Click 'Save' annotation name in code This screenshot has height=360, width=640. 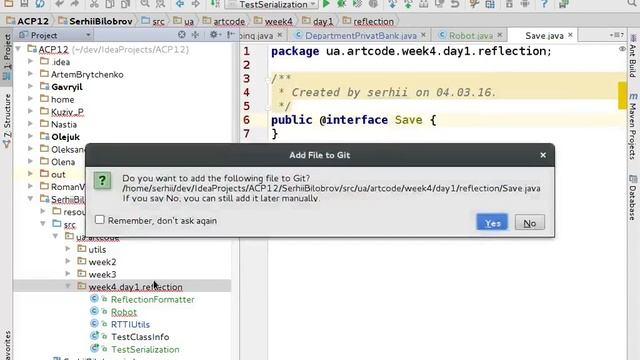[x=408, y=120]
